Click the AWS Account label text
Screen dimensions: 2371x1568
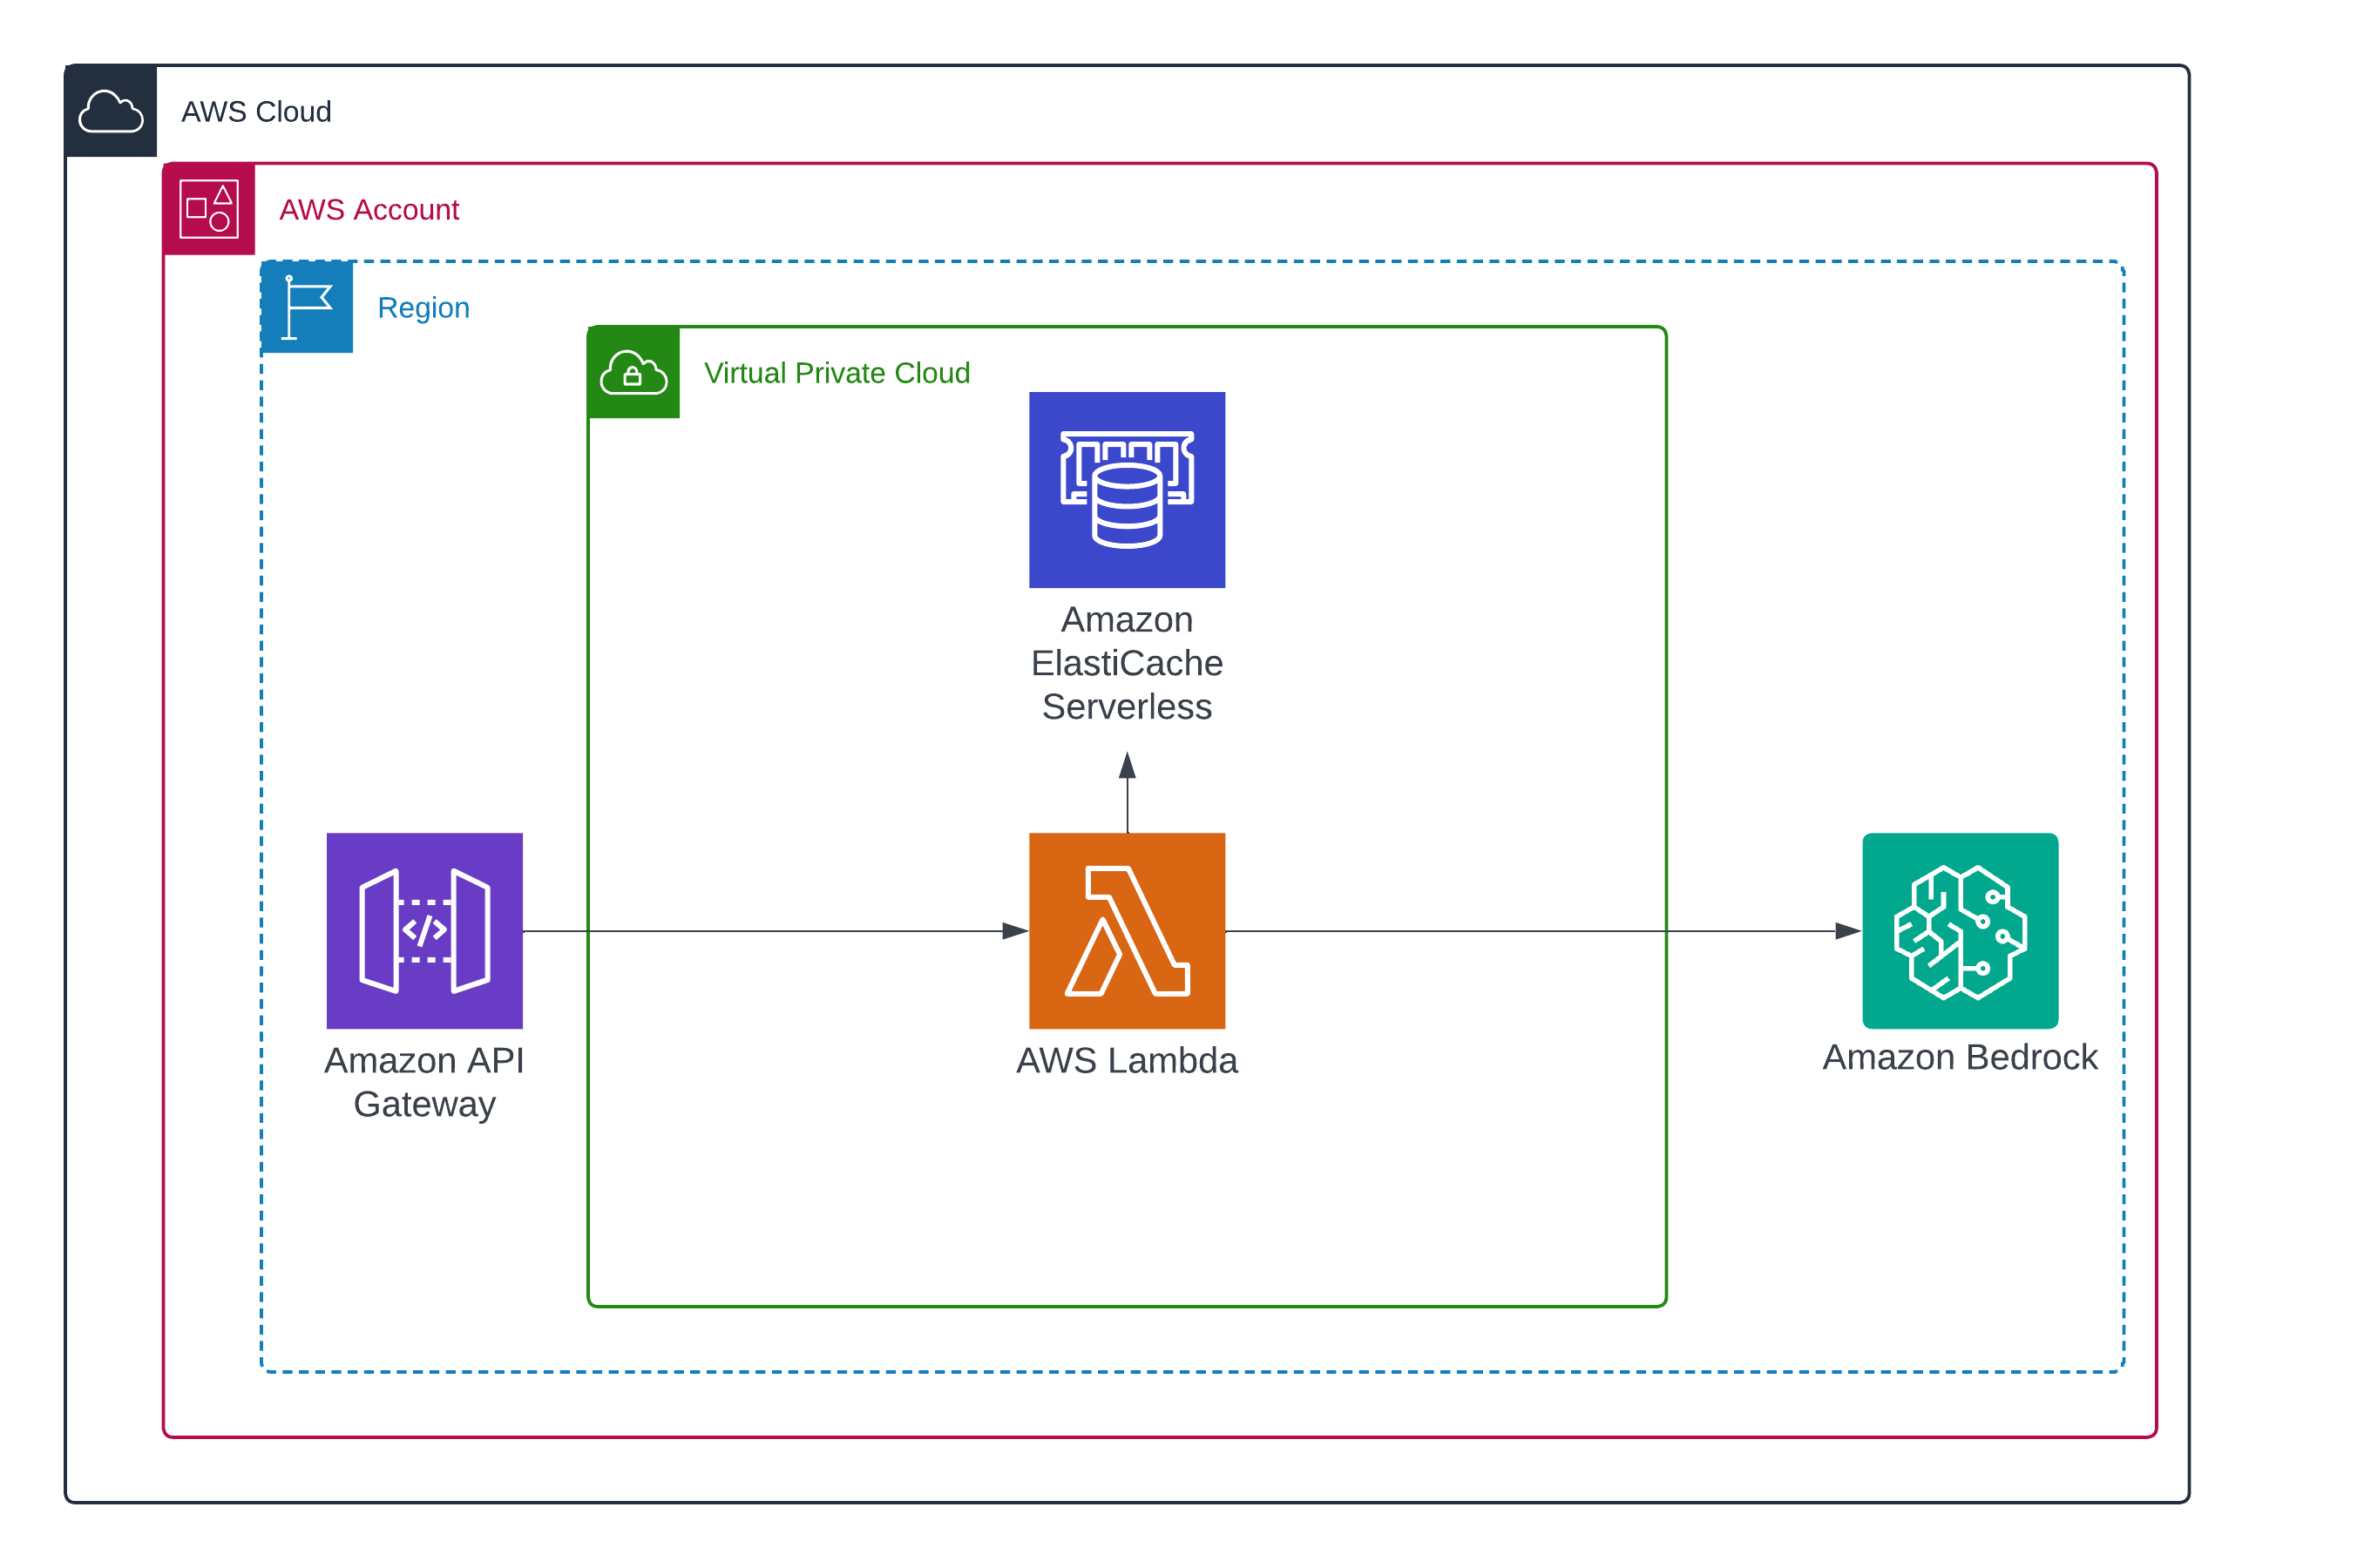tap(368, 210)
